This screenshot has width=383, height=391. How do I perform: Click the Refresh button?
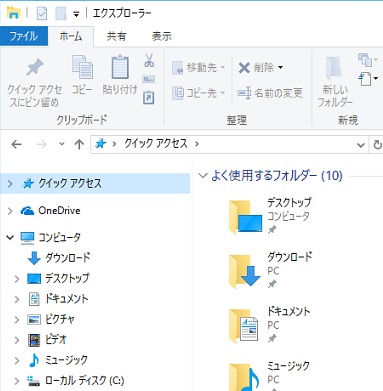377,145
